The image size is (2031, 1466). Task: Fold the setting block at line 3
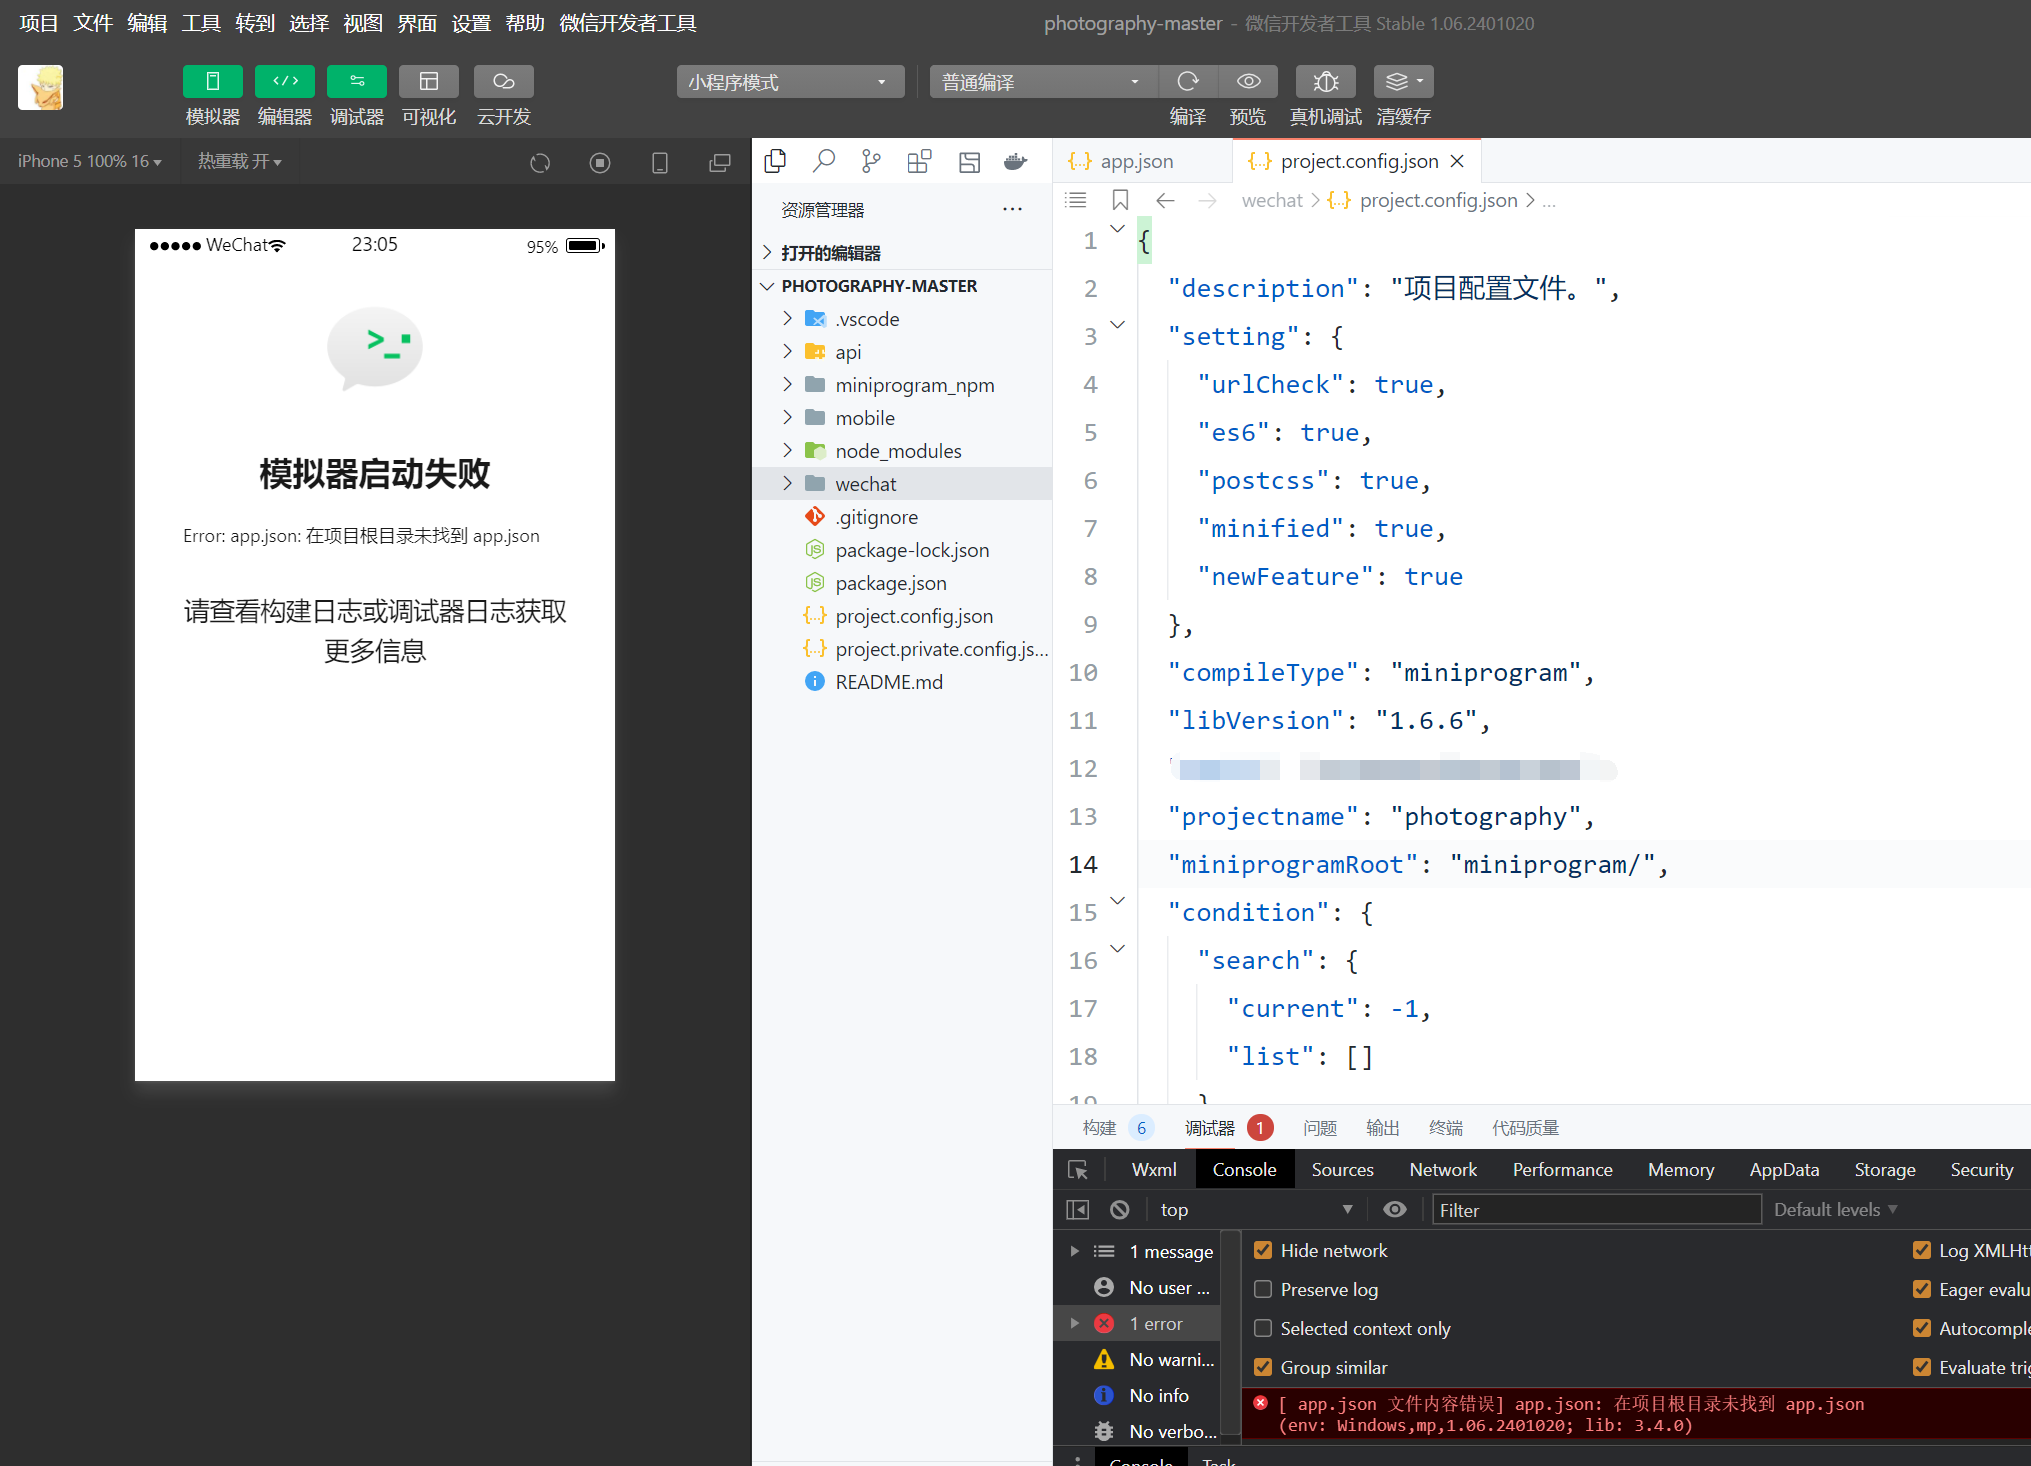click(1118, 325)
